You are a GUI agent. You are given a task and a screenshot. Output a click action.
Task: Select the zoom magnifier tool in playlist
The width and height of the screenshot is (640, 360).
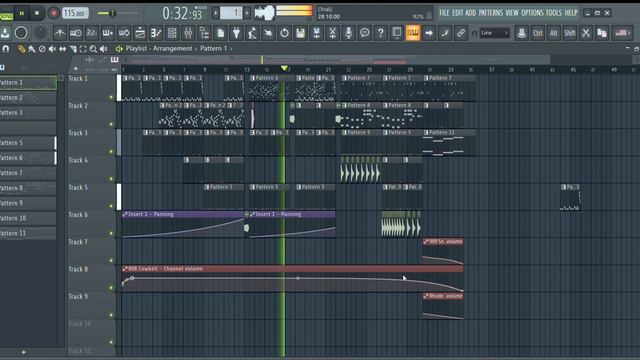93,49
